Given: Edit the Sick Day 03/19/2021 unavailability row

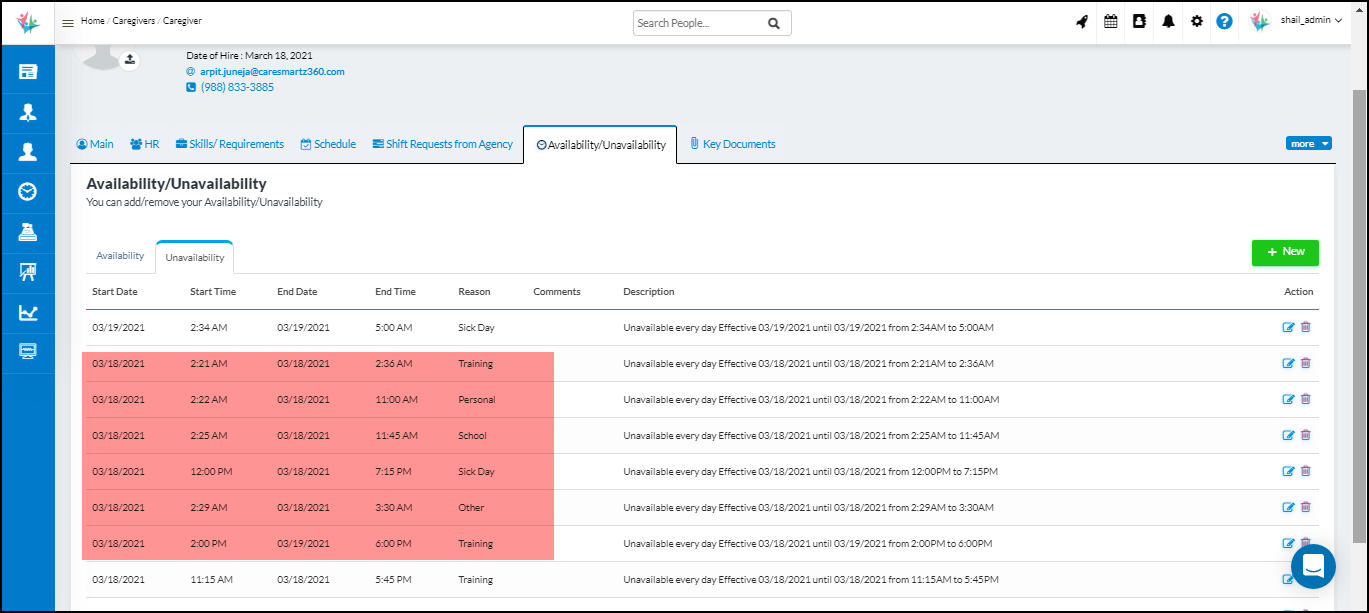Looking at the screenshot, I should (x=1288, y=328).
